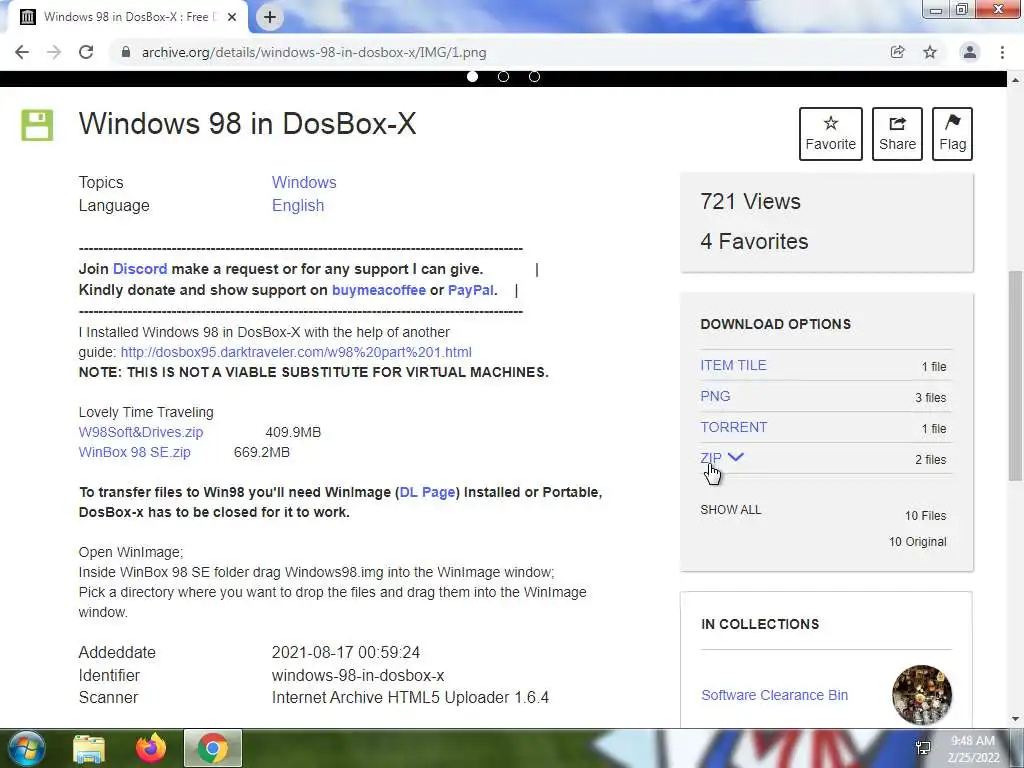1024x768 pixels.
Task: Click the network tray icon
Action: pos(923,748)
